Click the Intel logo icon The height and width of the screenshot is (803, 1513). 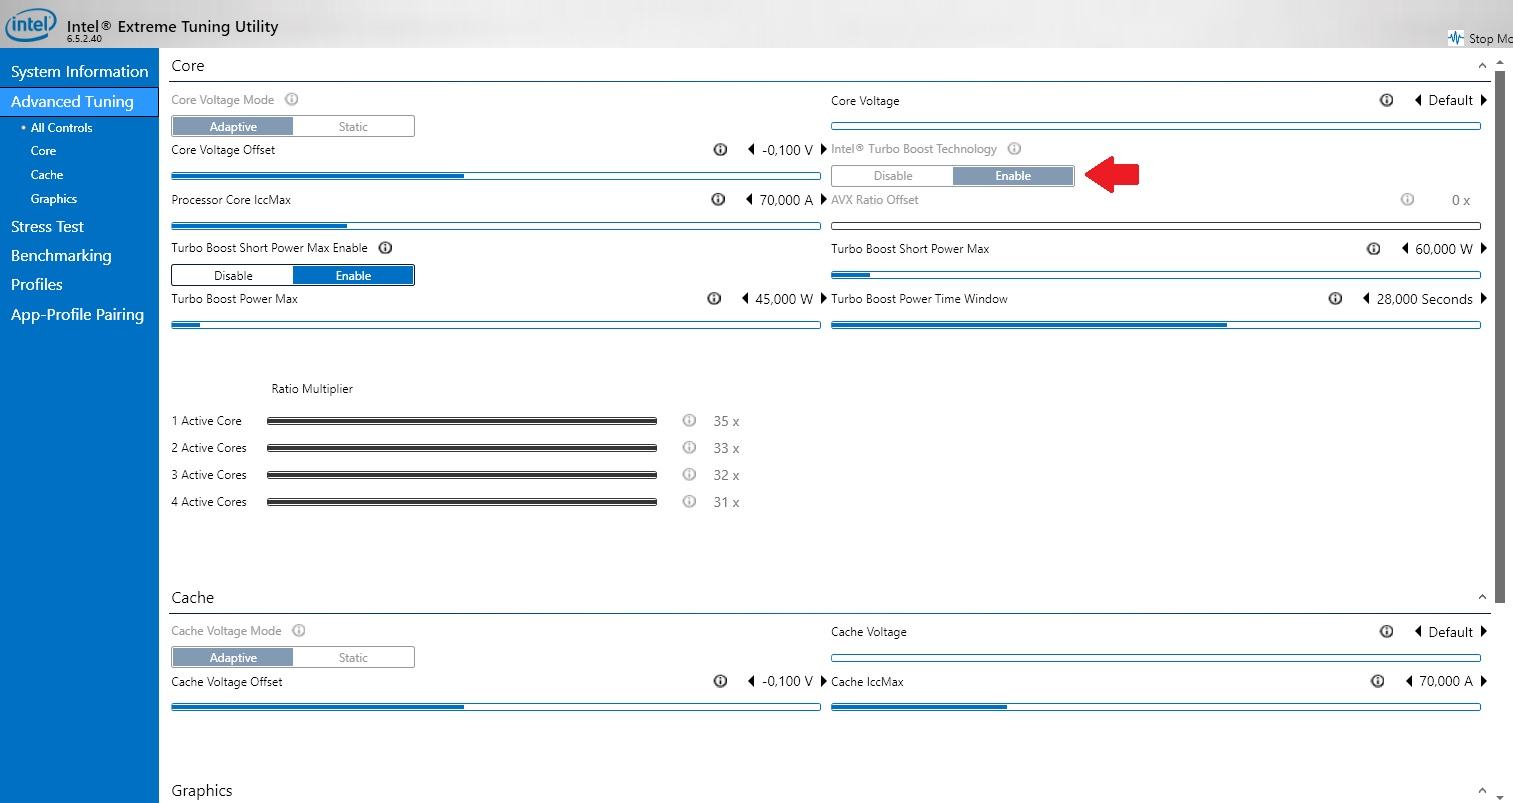click(x=31, y=25)
